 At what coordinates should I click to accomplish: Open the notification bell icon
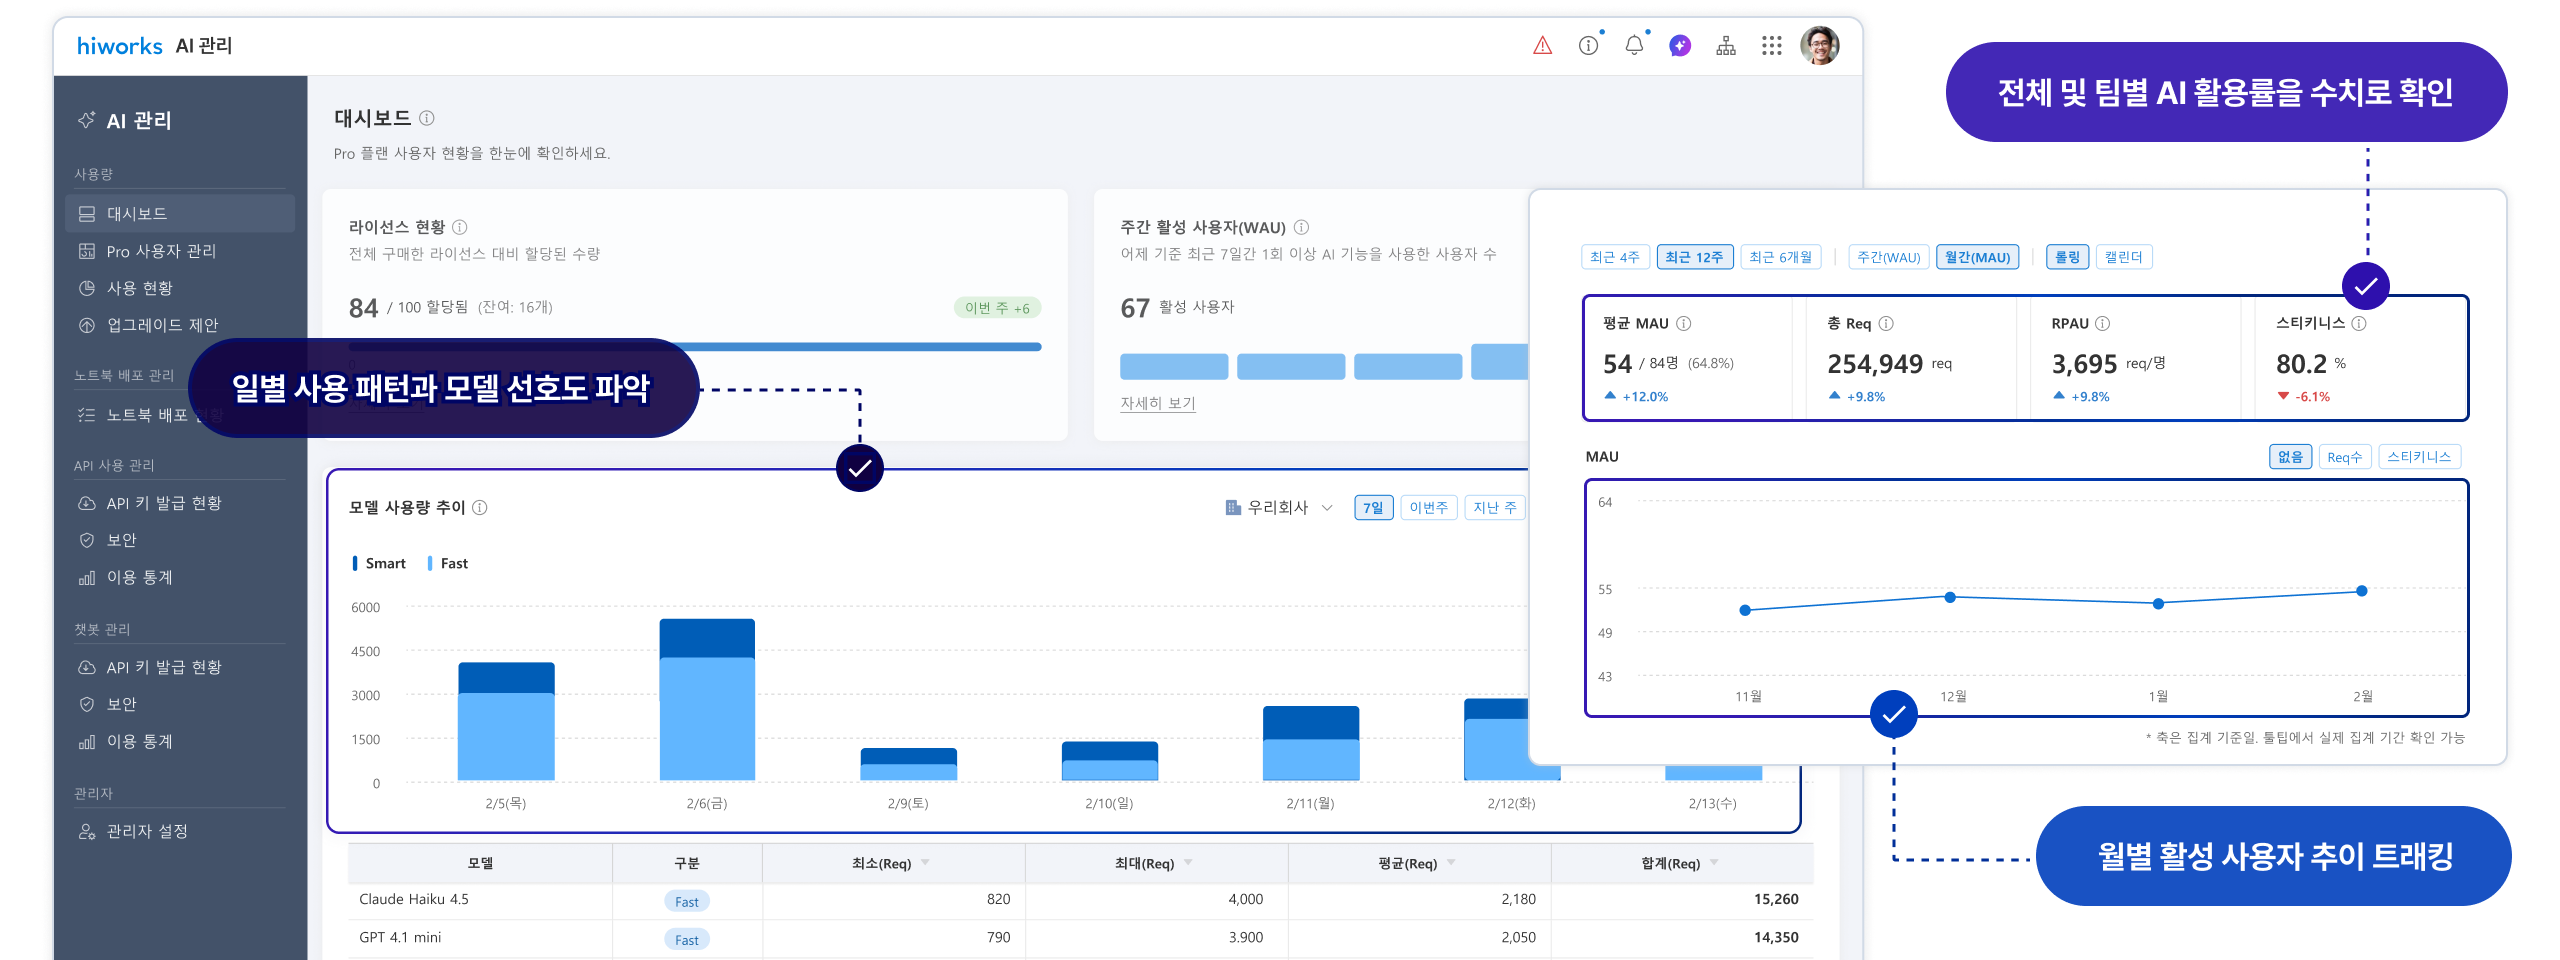[1634, 45]
